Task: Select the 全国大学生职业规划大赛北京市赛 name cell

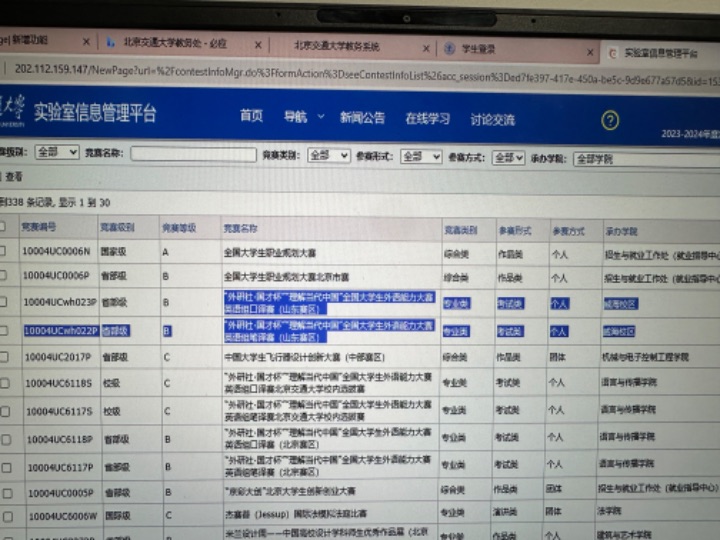Action: [x=287, y=277]
